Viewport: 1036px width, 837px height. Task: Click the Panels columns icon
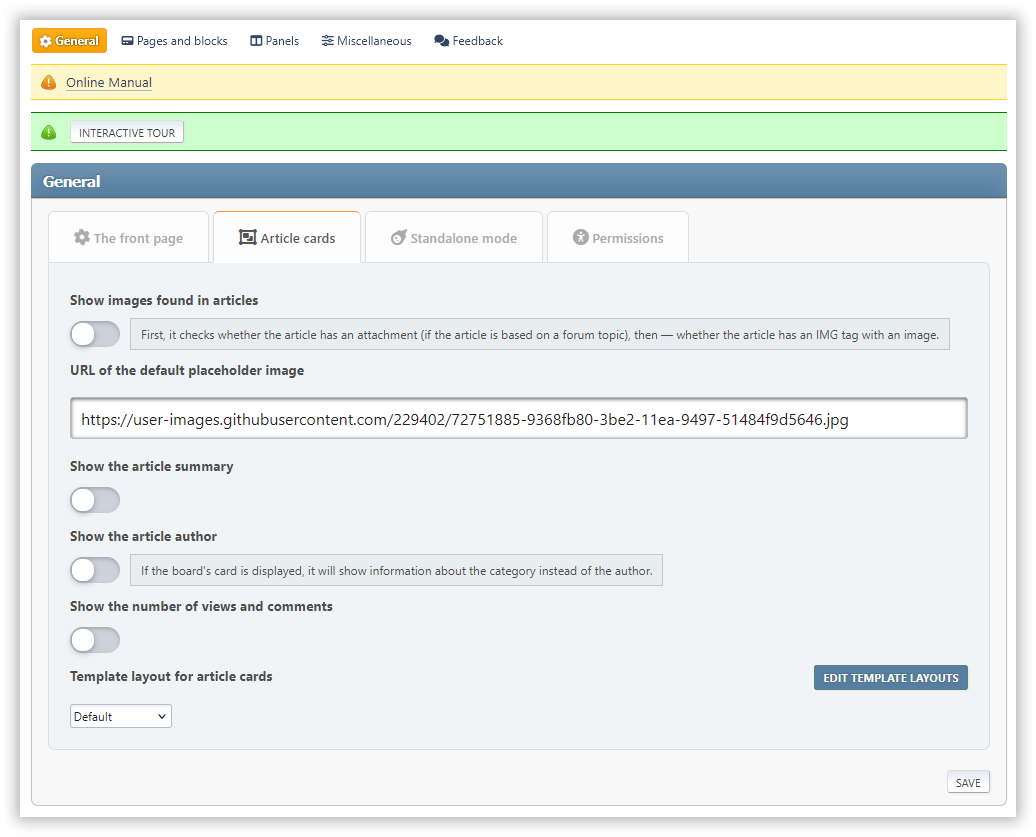click(256, 41)
